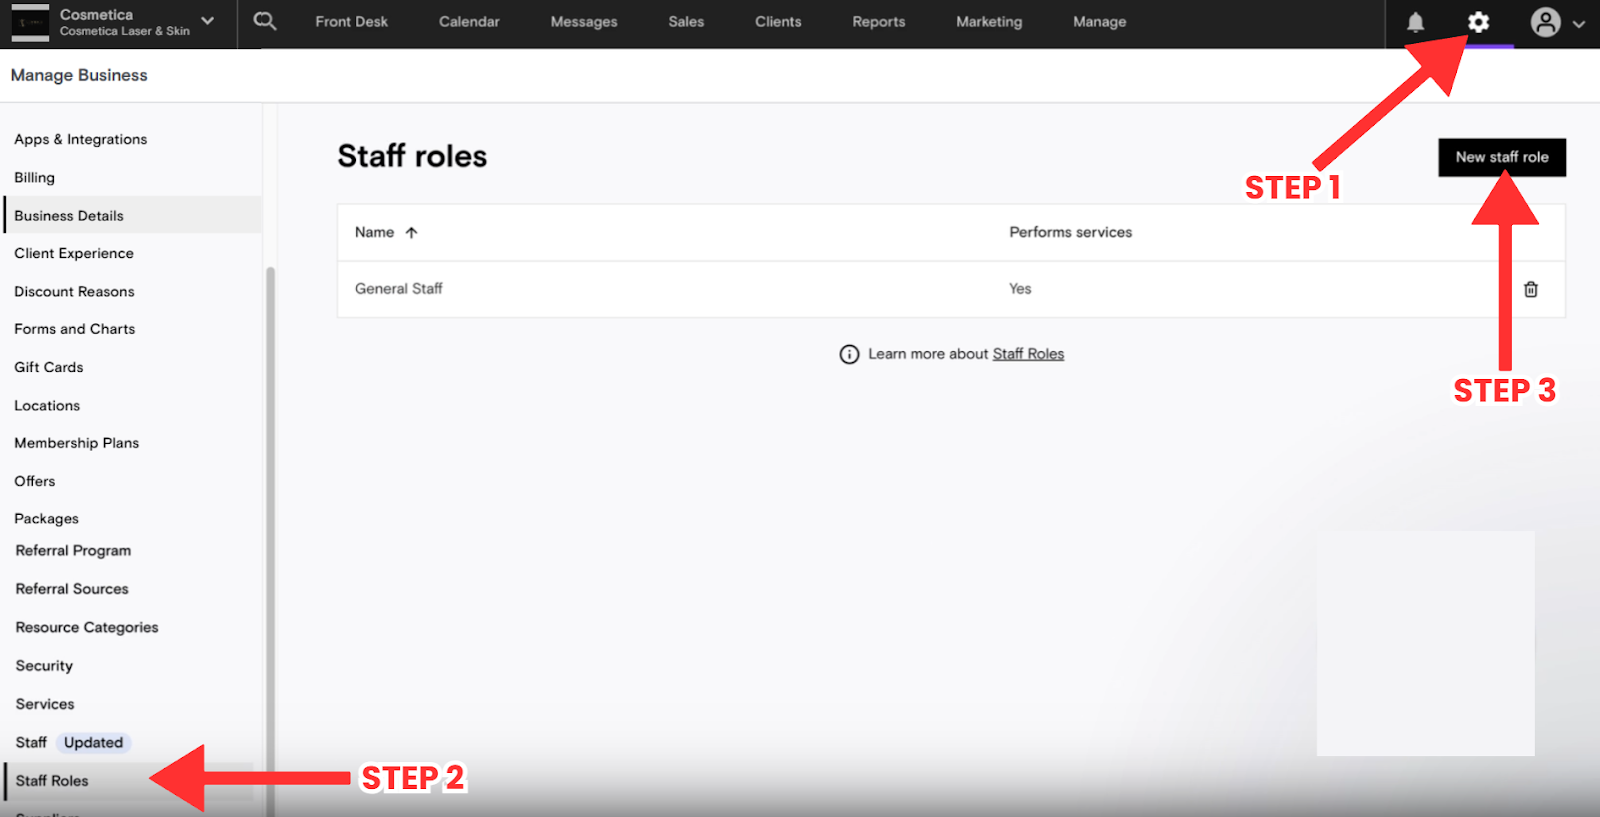Open Gift Cards settings
Screen dimensions: 1600x817
coord(48,367)
